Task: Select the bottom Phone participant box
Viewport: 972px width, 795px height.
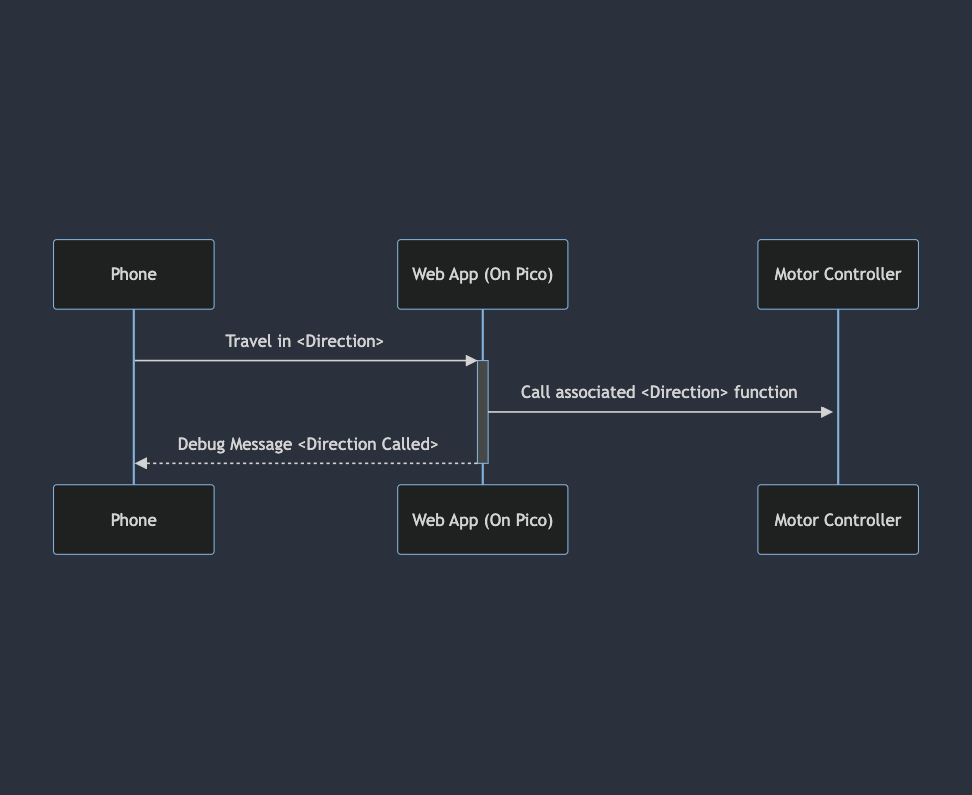Action: click(x=133, y=520)
